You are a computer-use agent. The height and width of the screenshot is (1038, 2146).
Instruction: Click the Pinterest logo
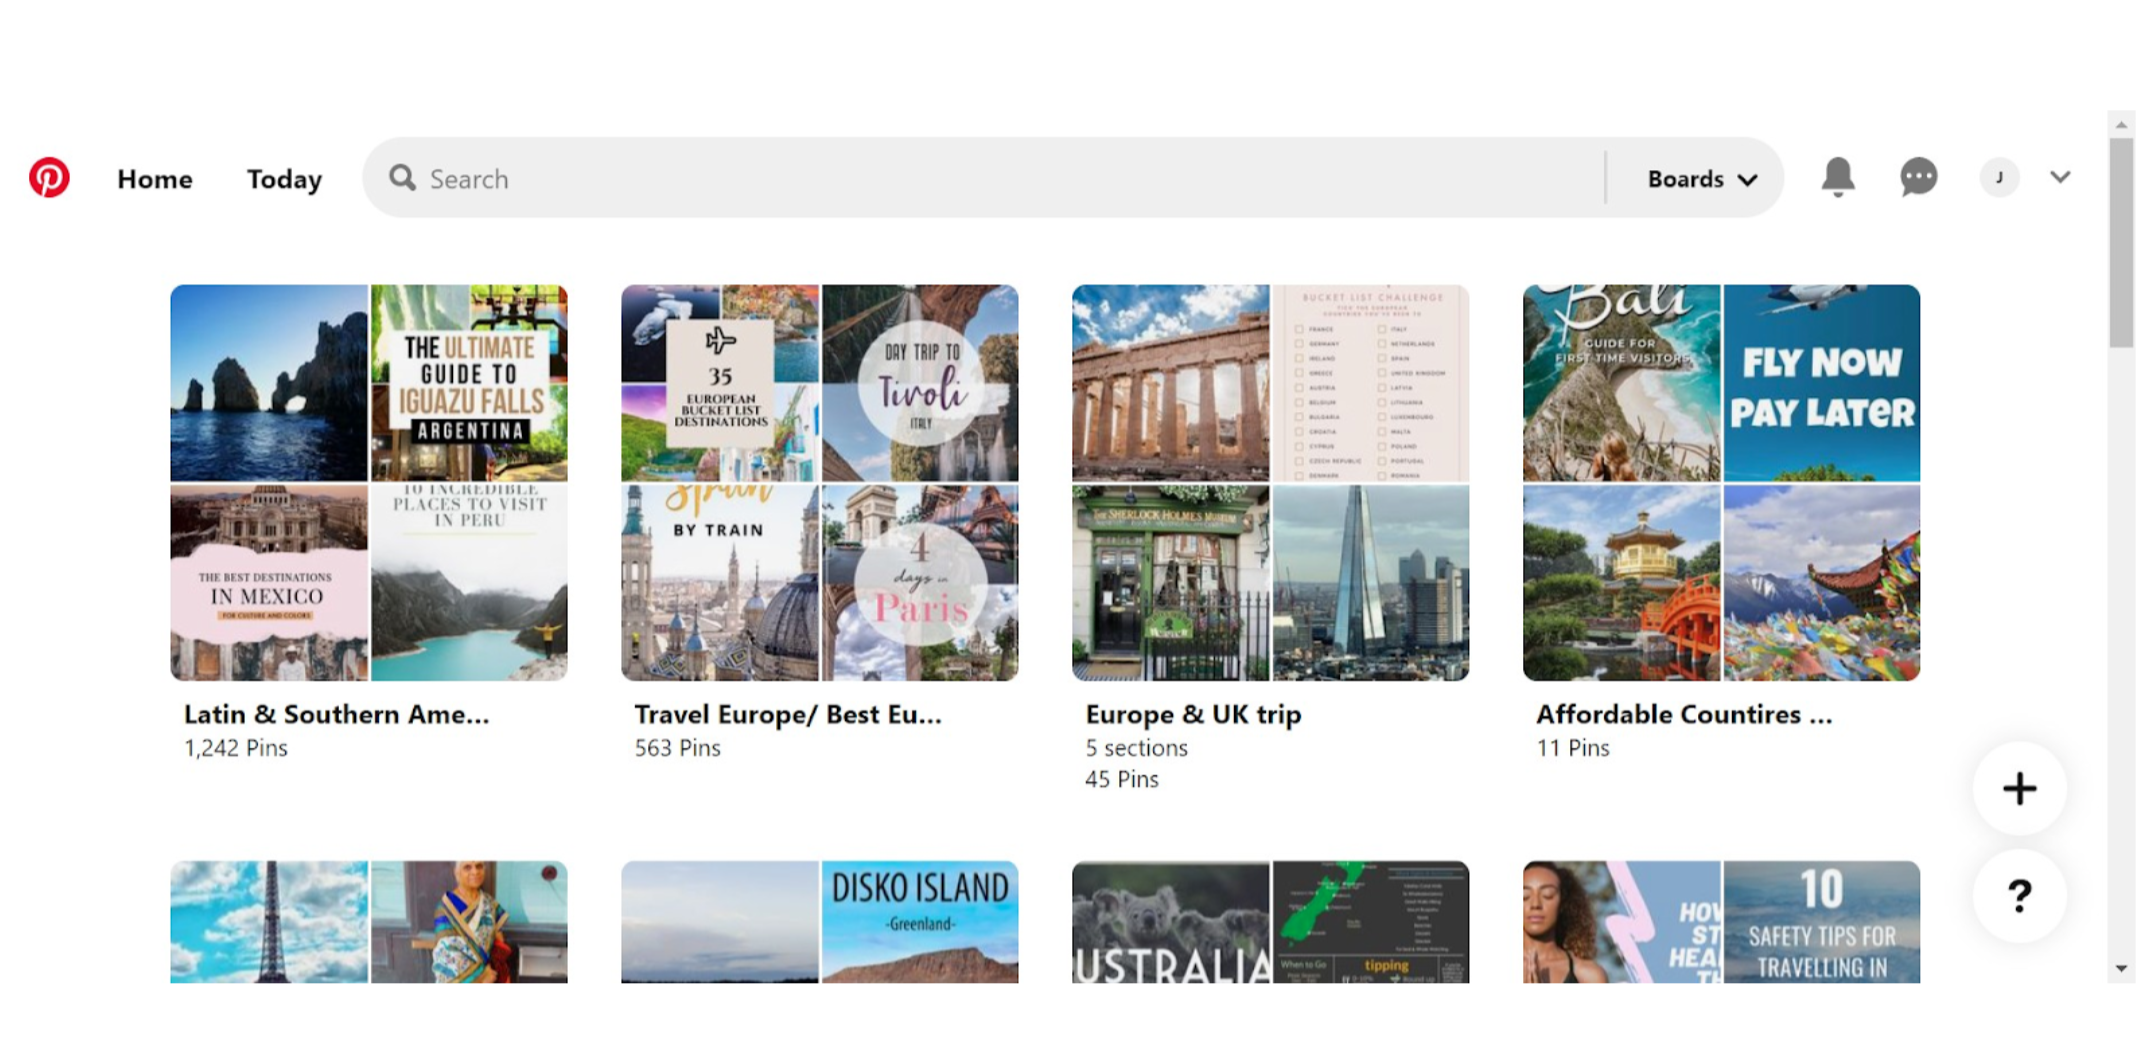(50, 178)
